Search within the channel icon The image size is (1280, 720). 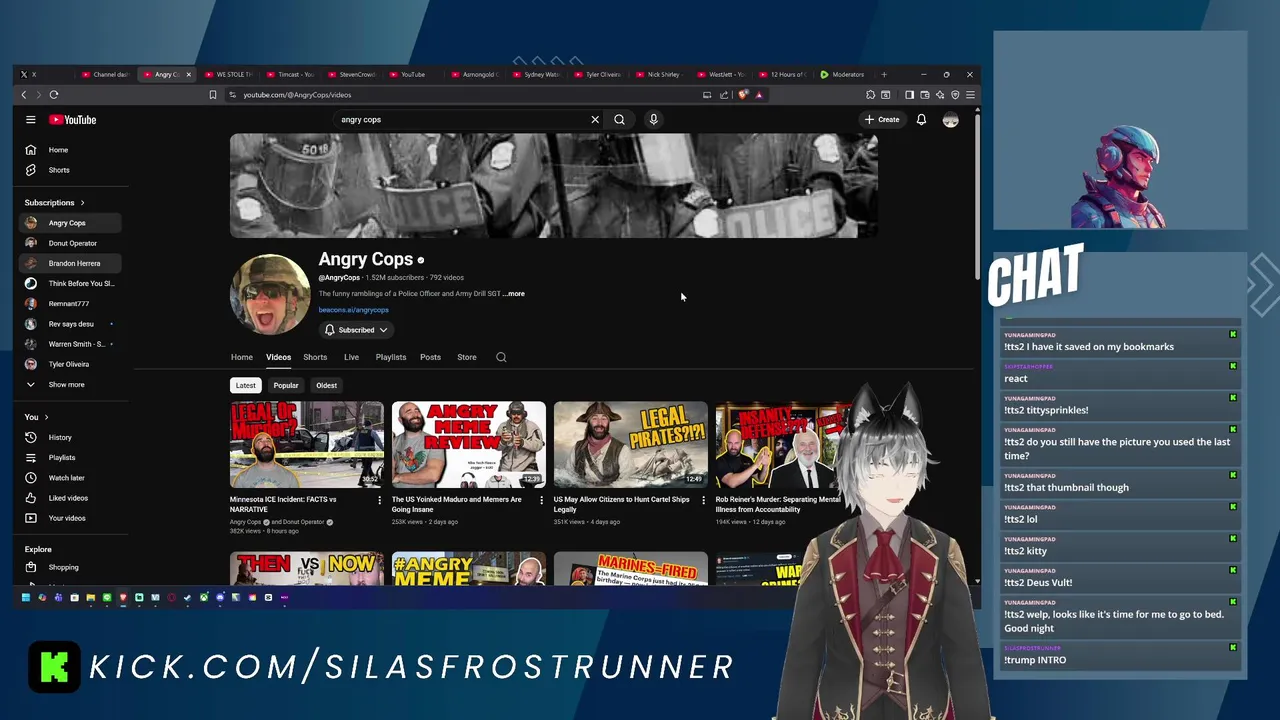click(x=501, y=357)
